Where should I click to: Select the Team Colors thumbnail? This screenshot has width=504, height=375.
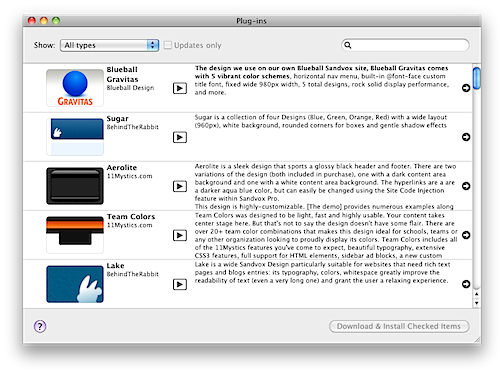coord(75,235)
